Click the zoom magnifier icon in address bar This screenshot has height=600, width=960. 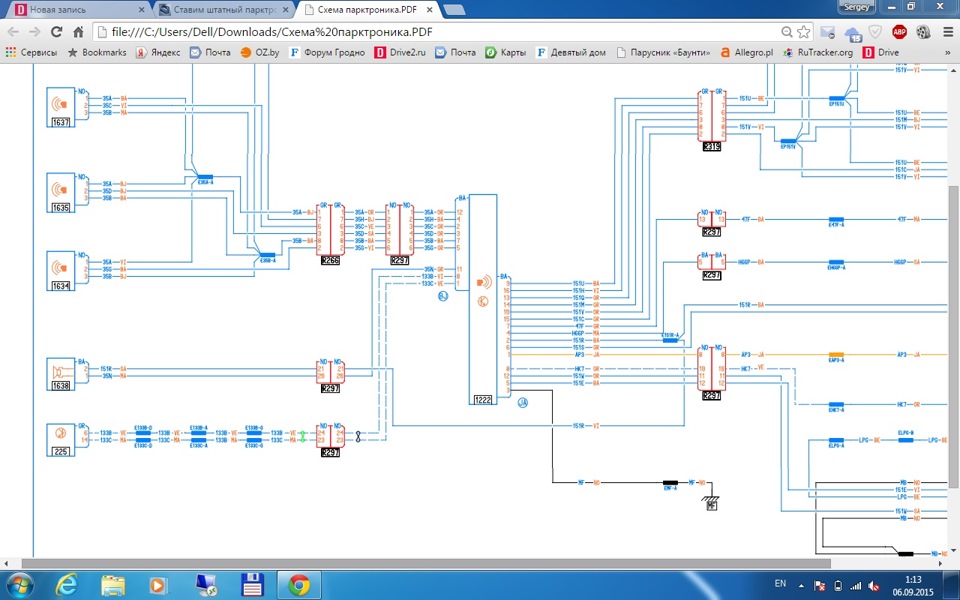click(787, 32)
